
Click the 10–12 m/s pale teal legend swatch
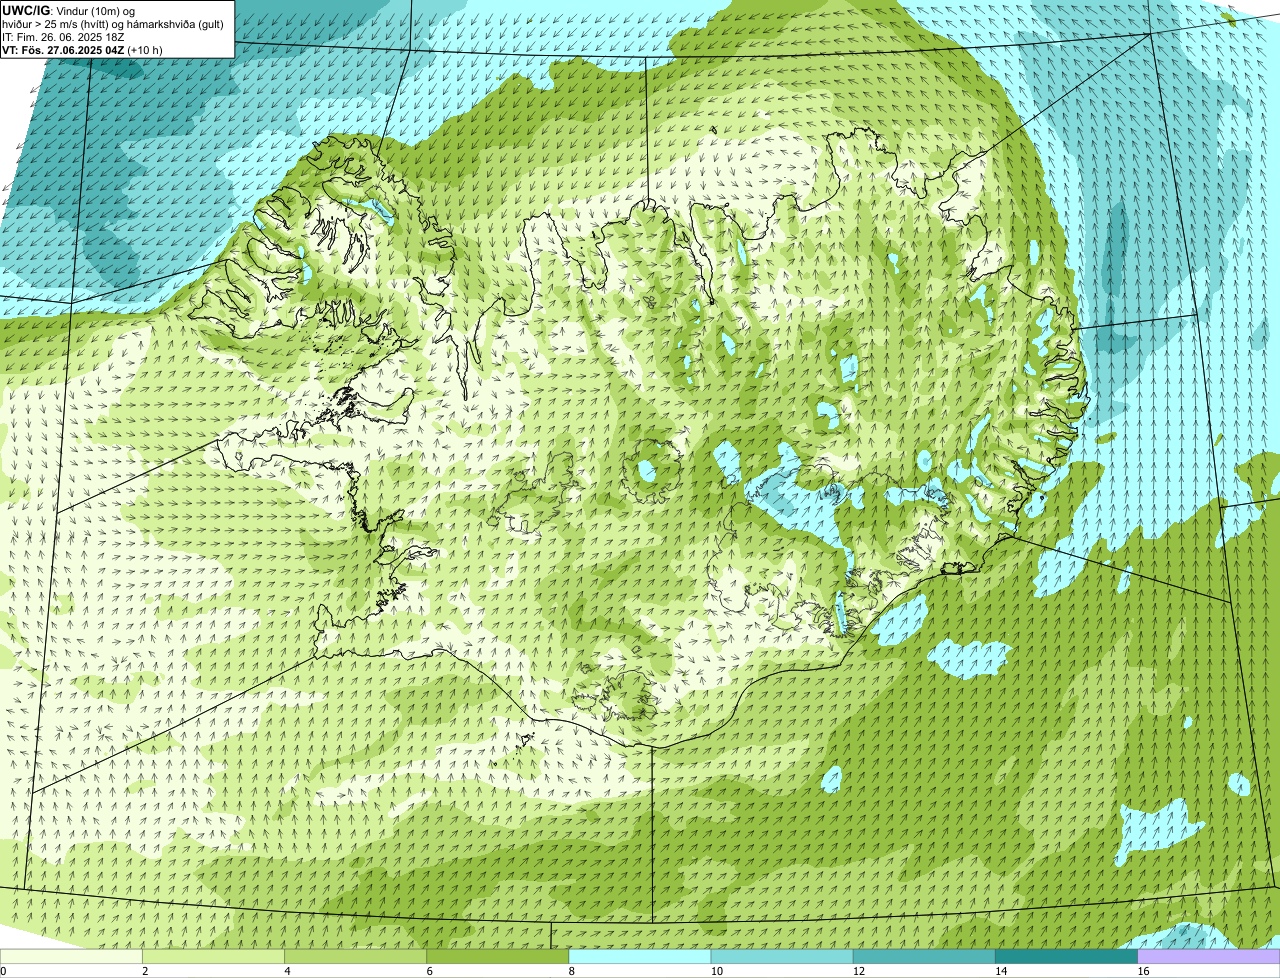[x=782, y=957]
